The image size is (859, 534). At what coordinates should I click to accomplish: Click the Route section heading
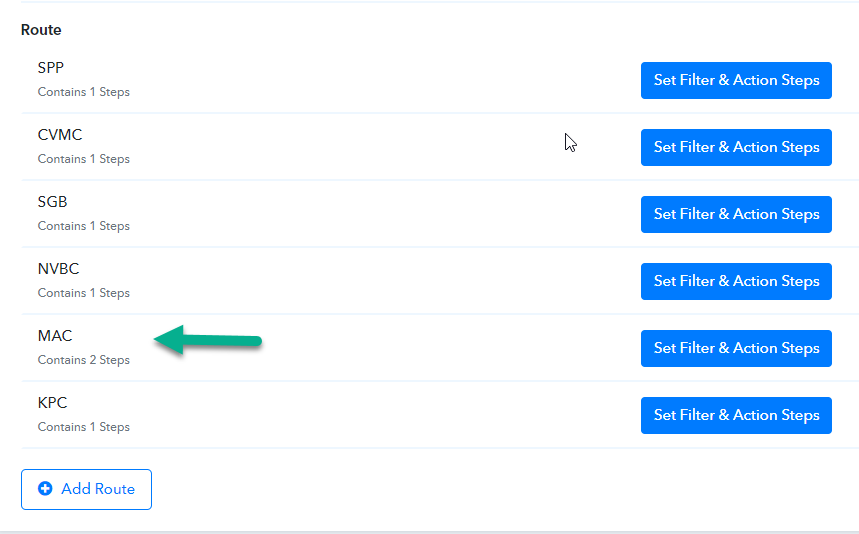(x=41, y=30)
